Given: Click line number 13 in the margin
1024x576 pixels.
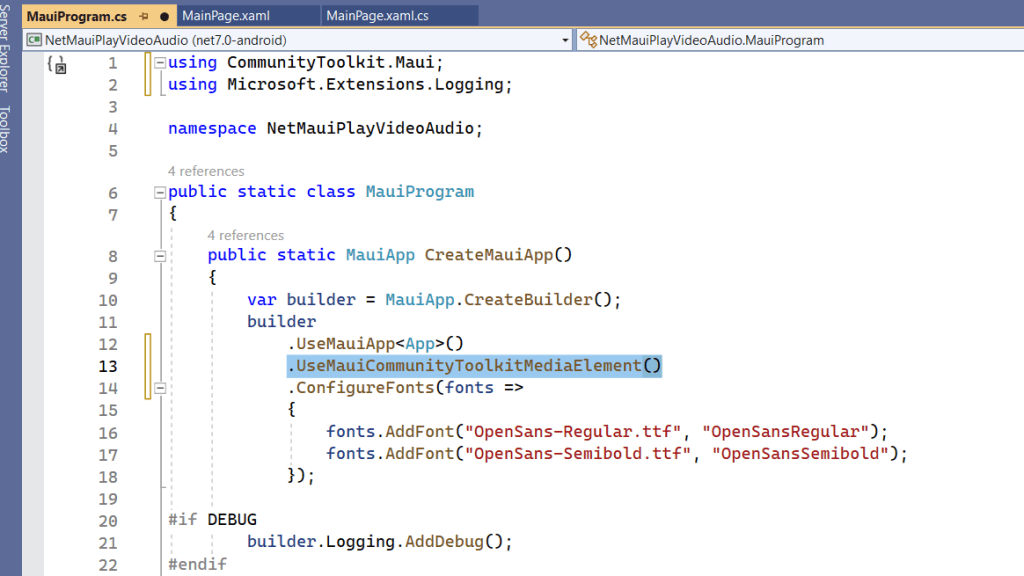Looking at the screenshot, I should 108,367.
